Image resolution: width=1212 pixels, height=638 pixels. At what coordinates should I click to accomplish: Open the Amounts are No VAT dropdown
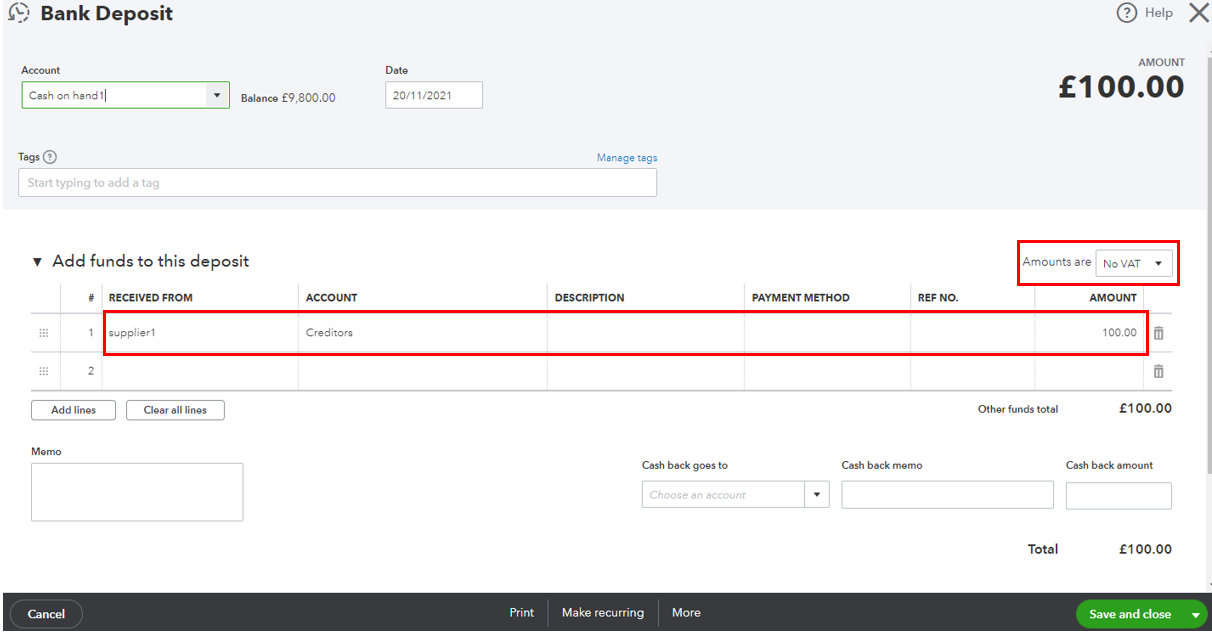pyautogui.click(x=1134, y=262)
